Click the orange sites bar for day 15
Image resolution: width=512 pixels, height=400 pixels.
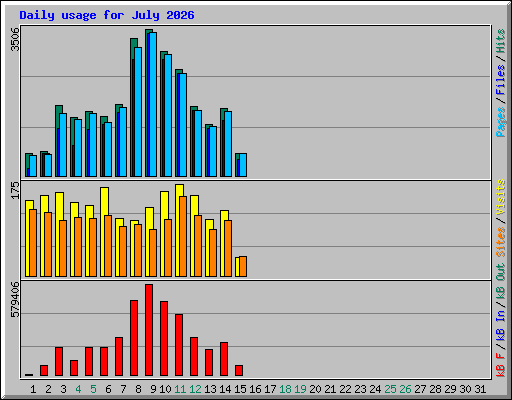coord(243,266)
